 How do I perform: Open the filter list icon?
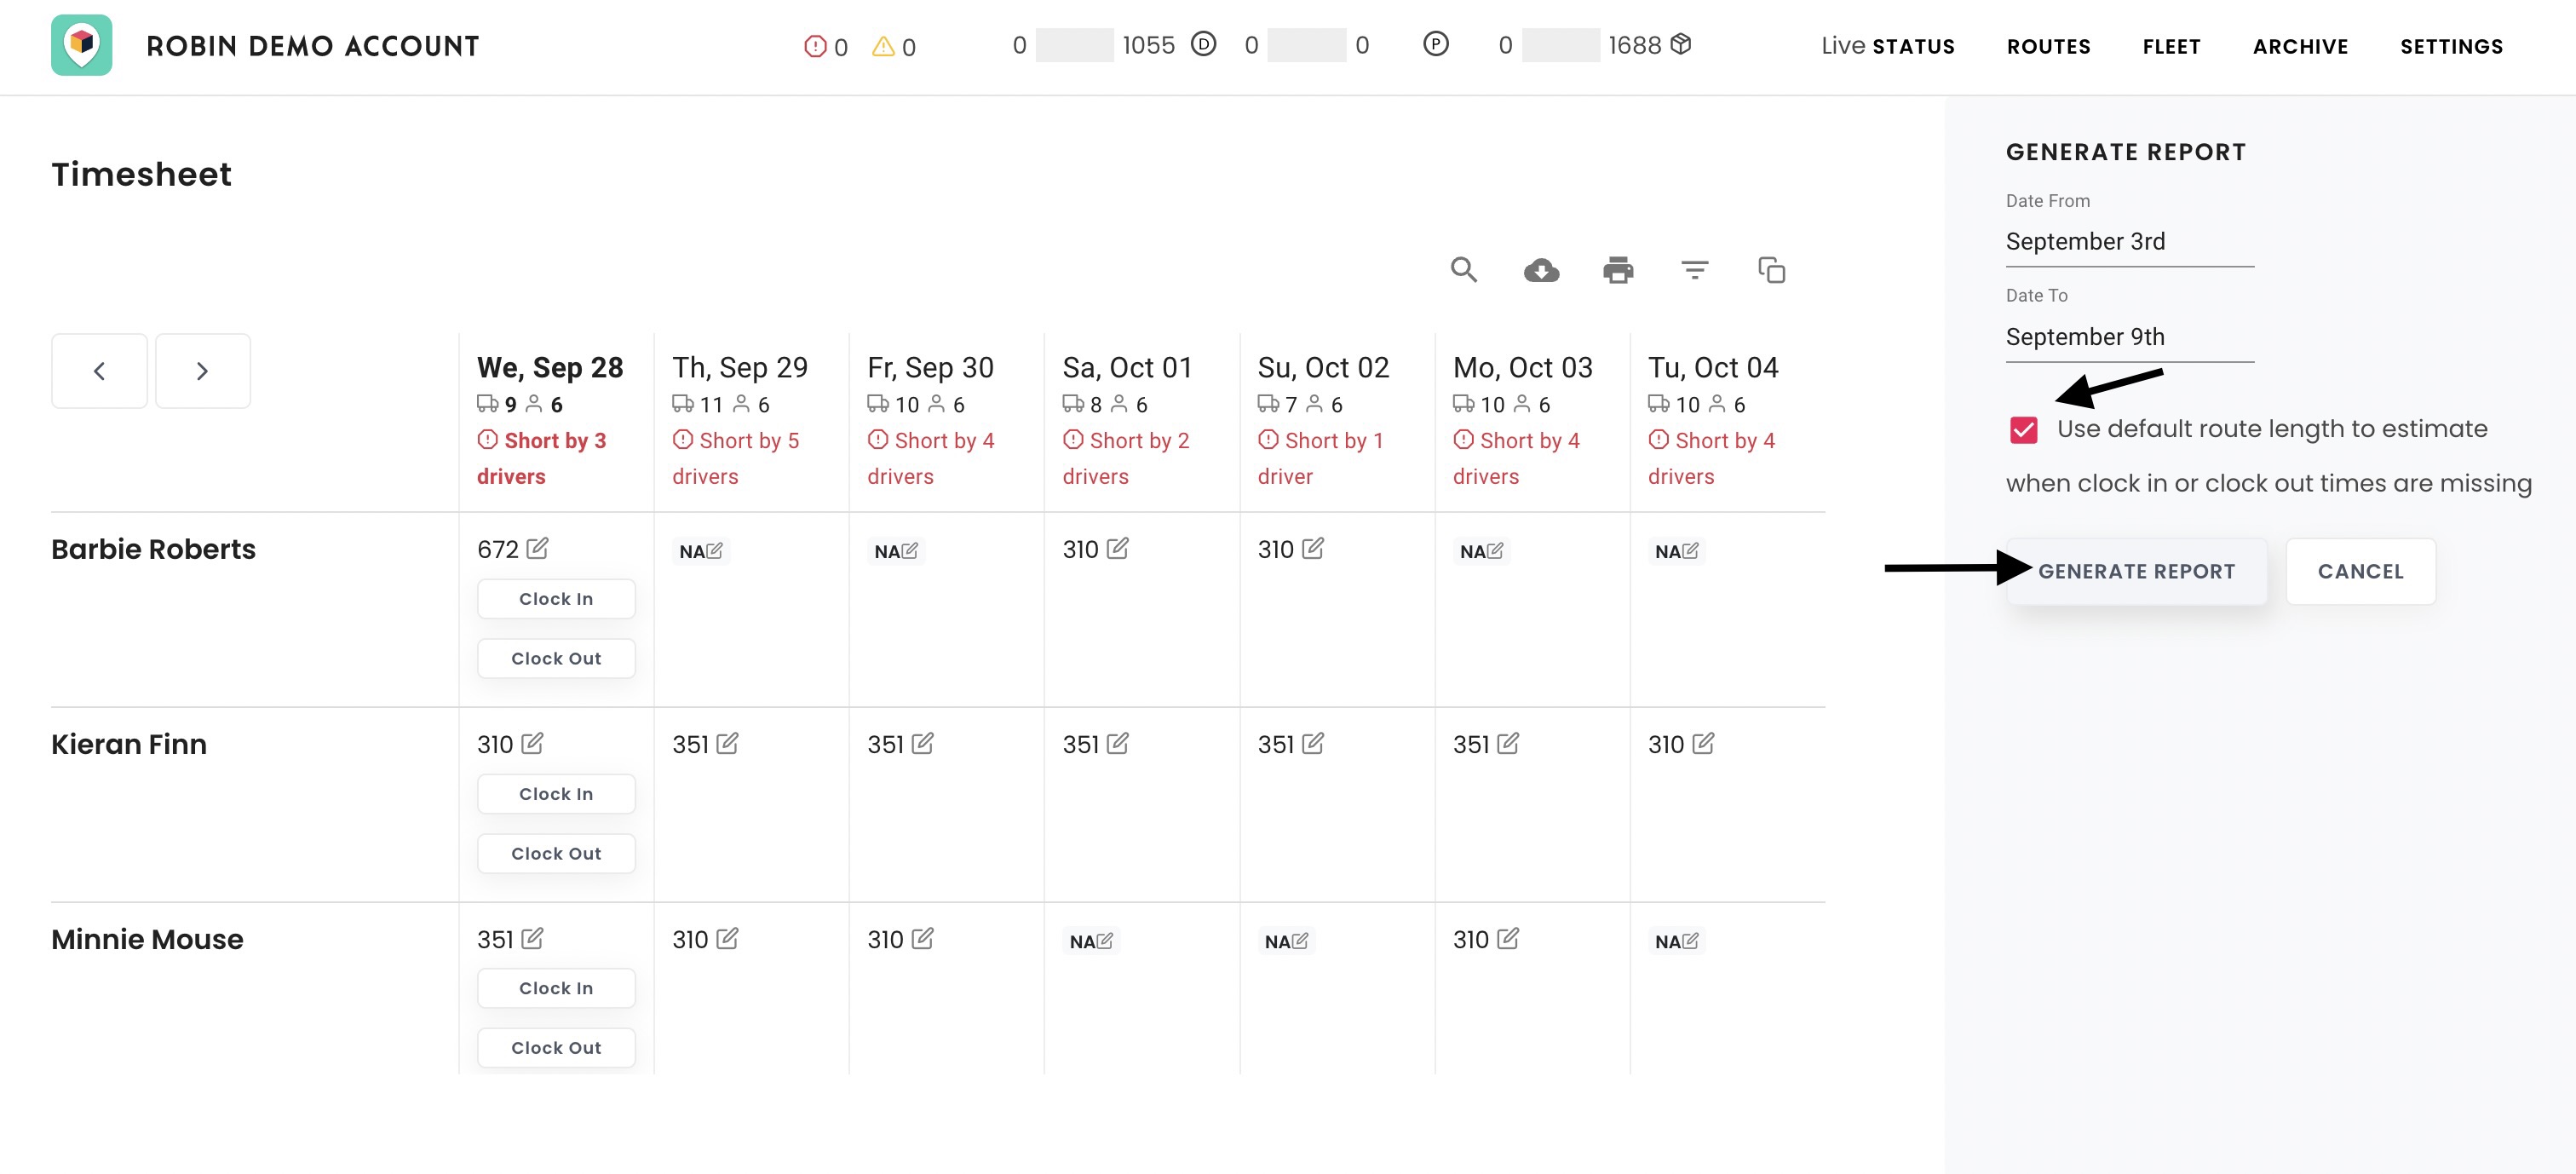coord(1694,270)
